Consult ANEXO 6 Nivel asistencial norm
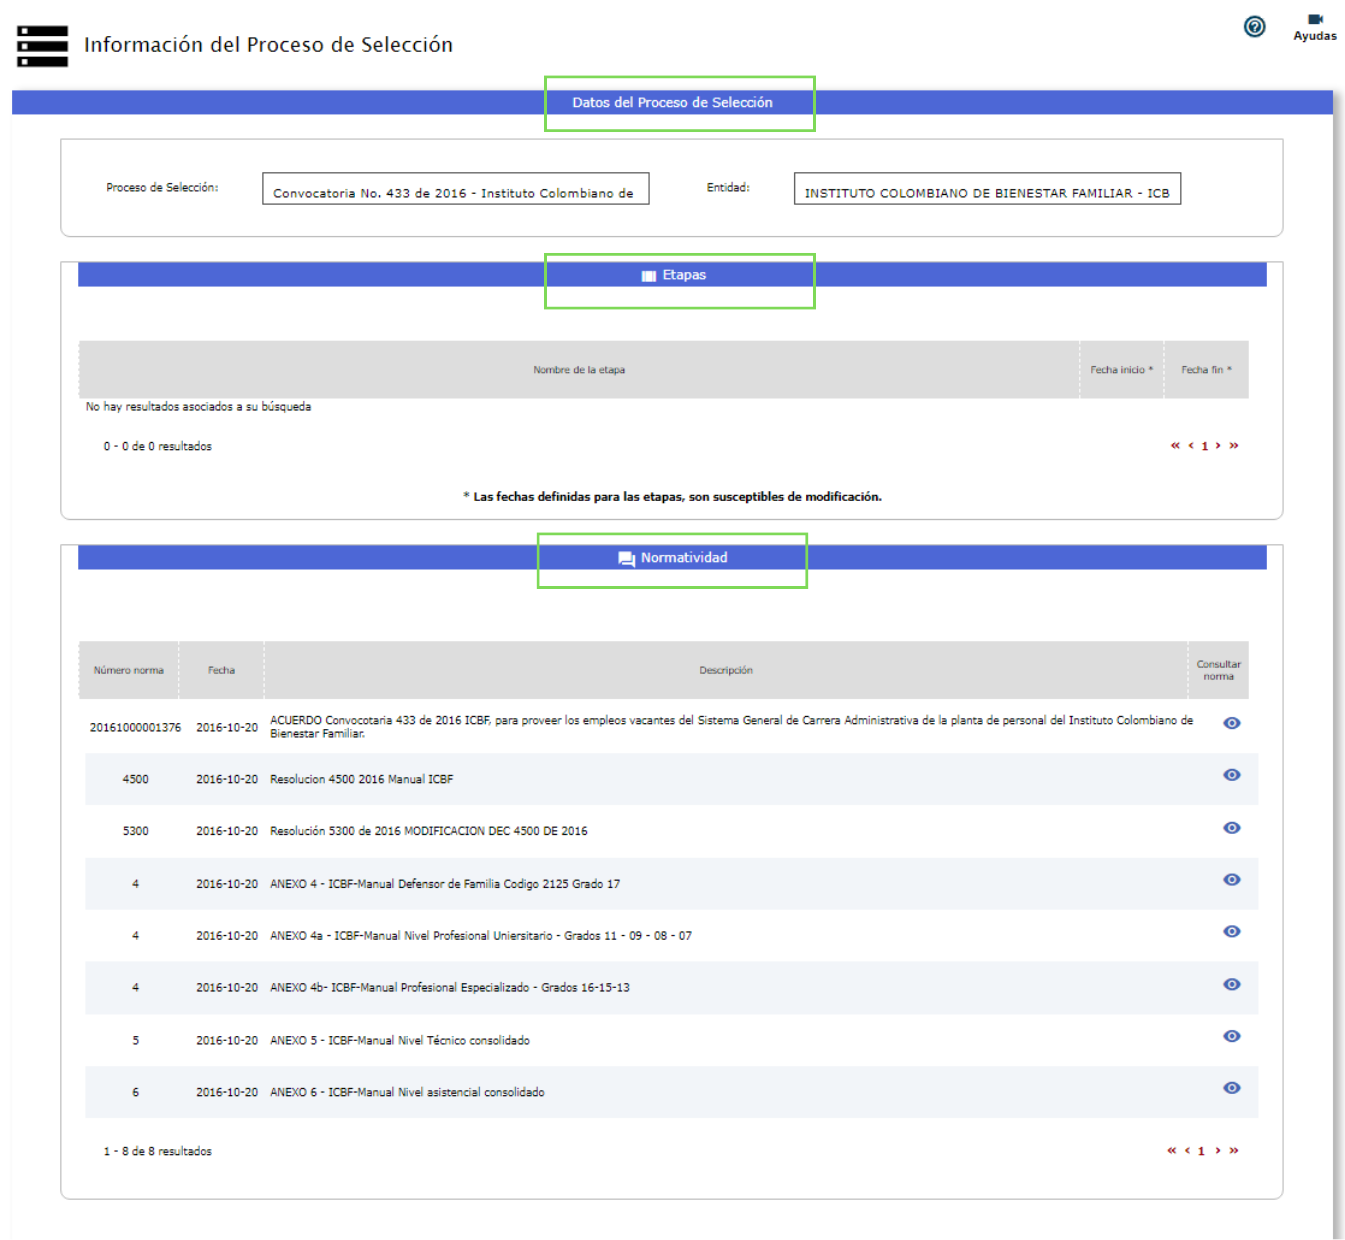The height and width of the screenshot is (1240, 1345). tap(1232, 1088)
